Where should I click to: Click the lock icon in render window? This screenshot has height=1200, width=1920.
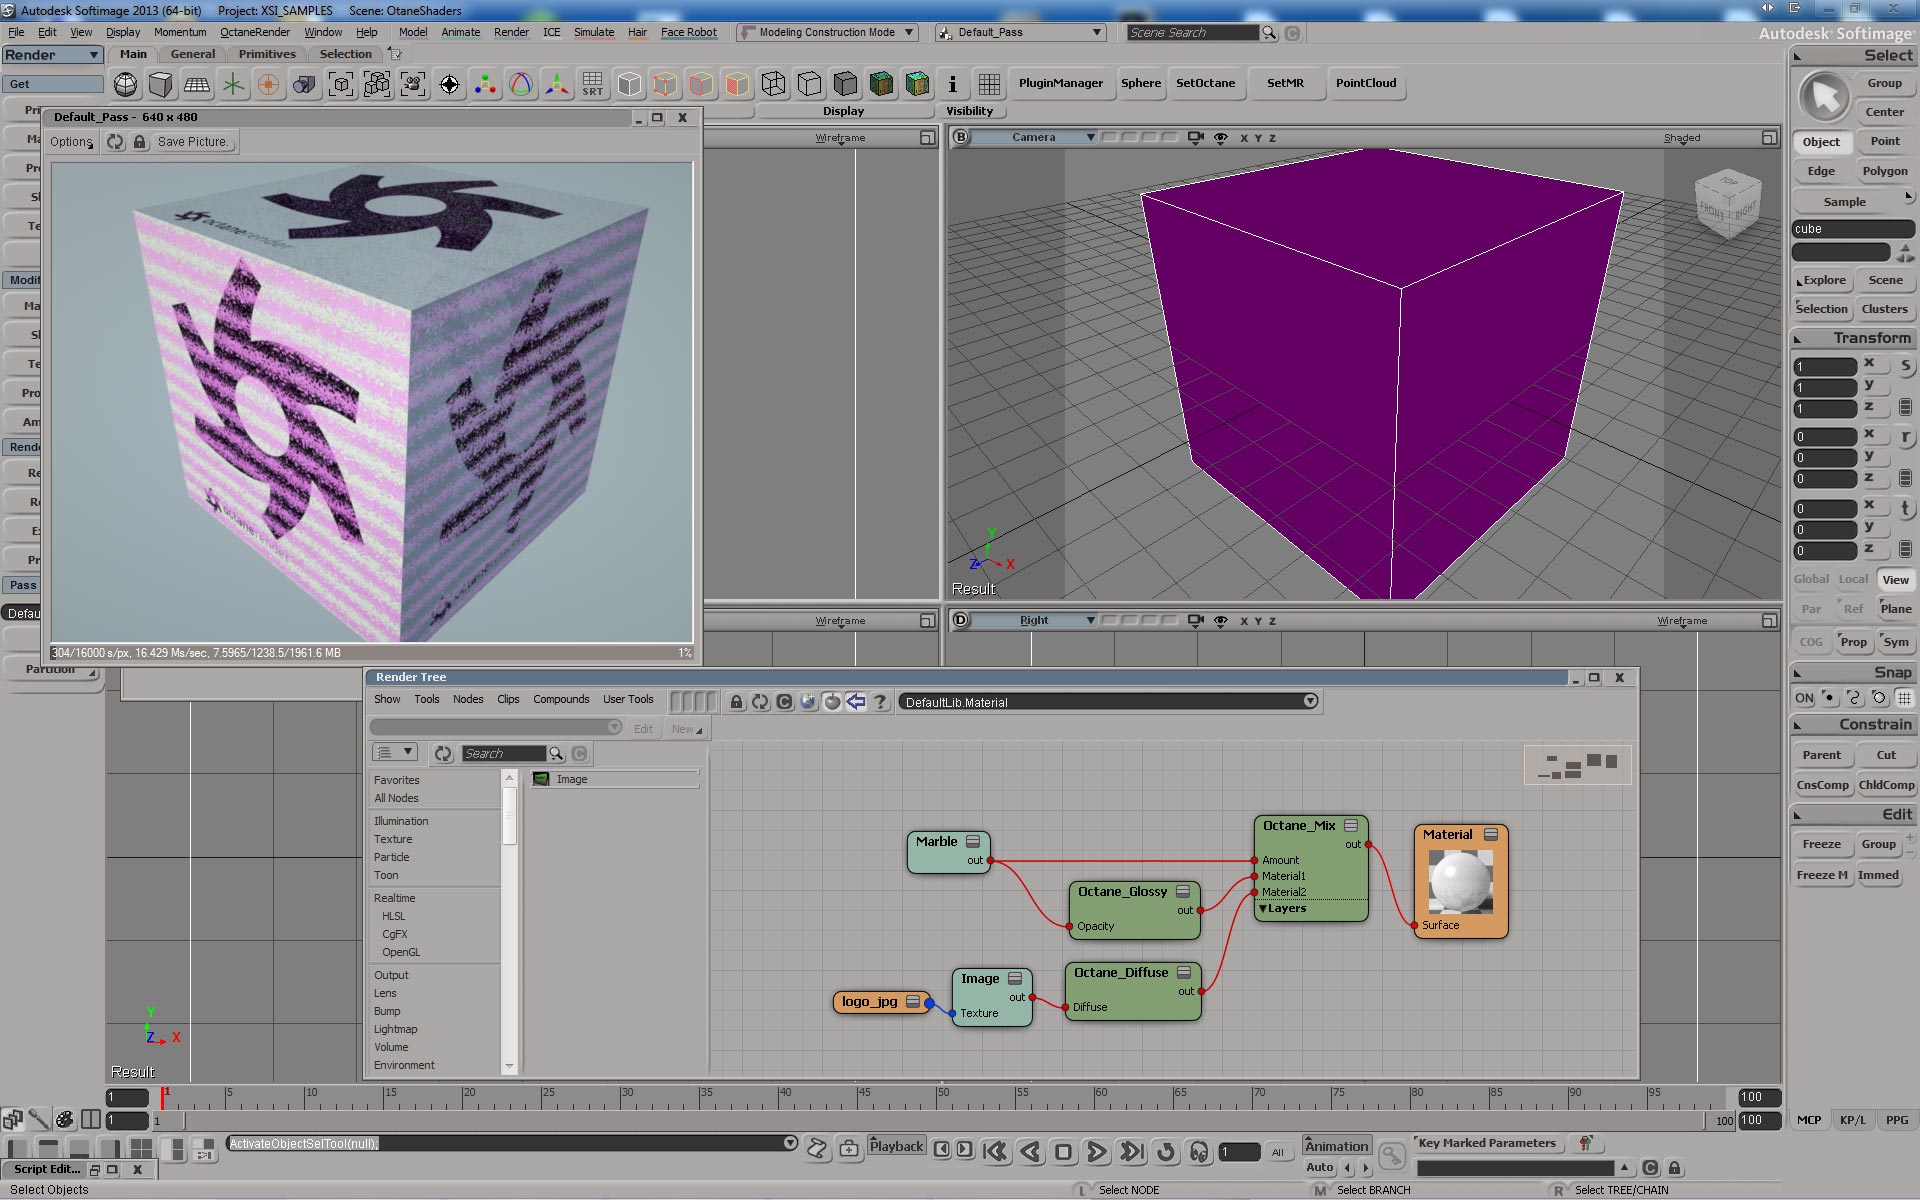140,142
